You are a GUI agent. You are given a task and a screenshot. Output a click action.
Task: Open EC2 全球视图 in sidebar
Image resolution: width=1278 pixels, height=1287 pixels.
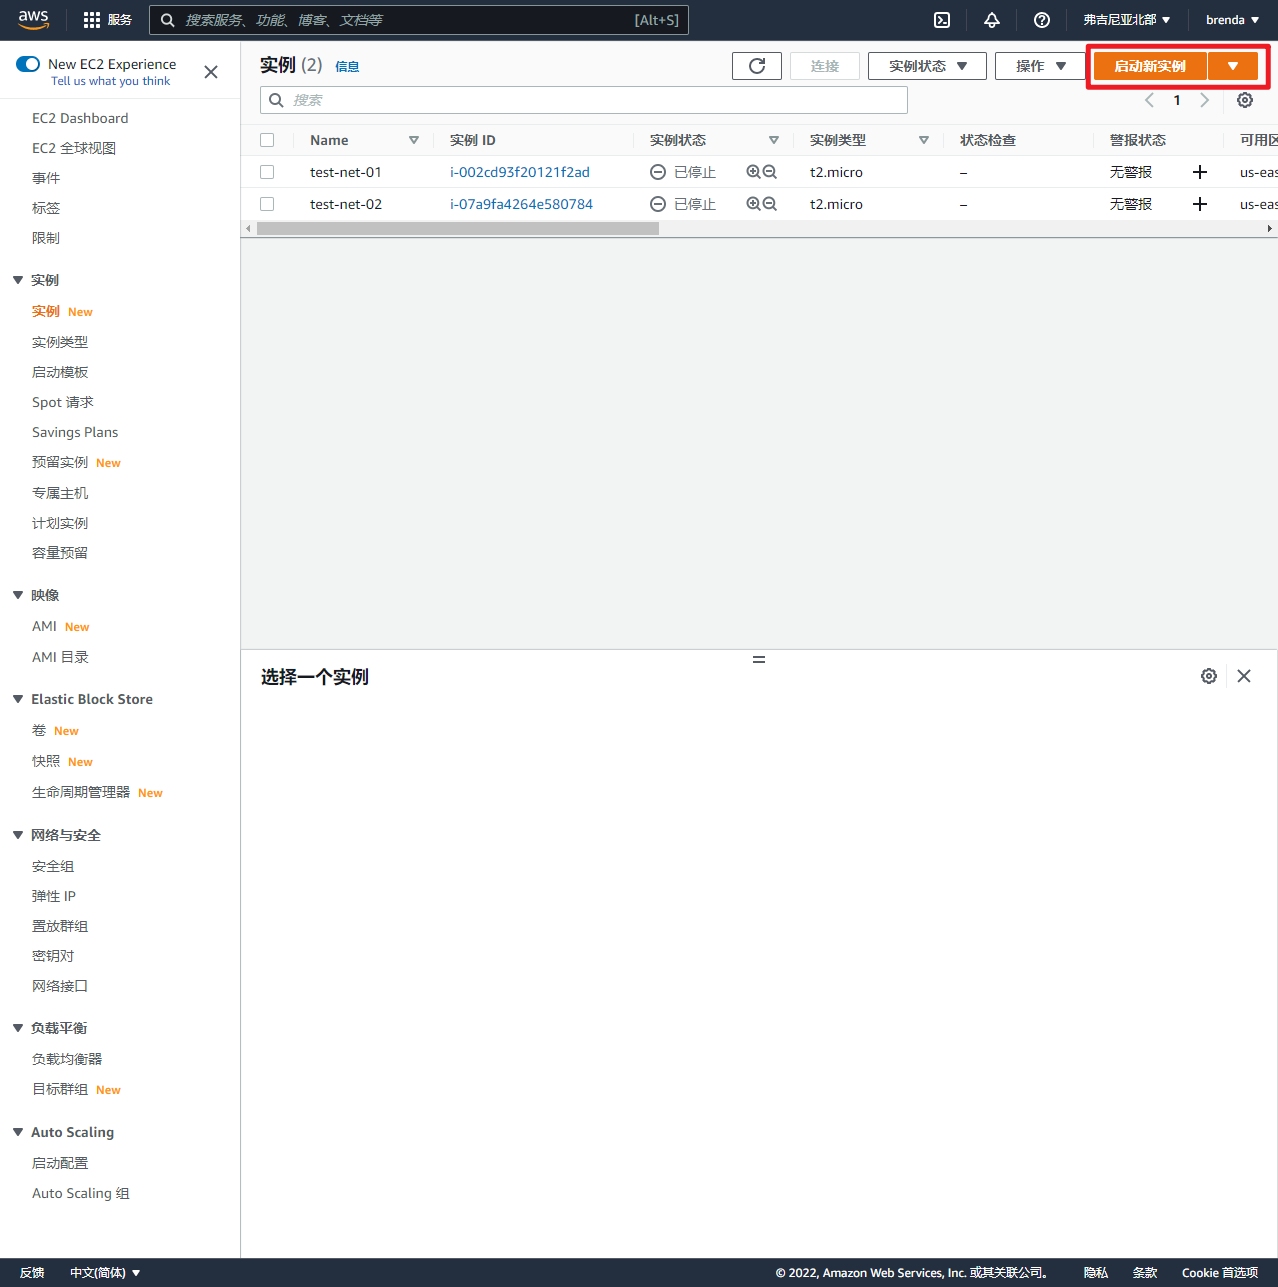(x=74, y=148)
